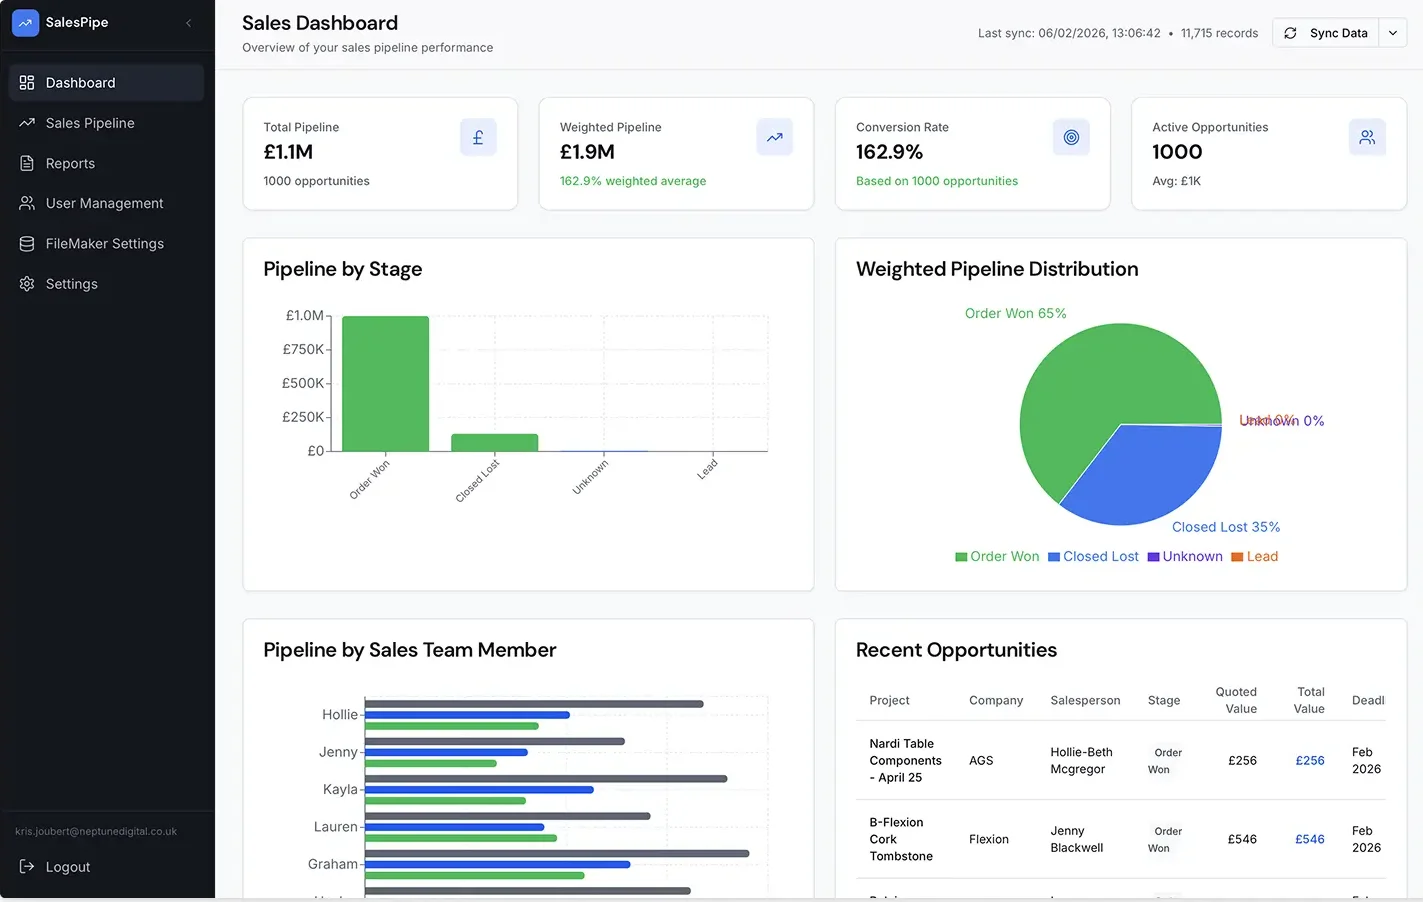Screen dimensions: 1423x902
Task: Click the Closed Lost bar in Pipeline by Stage
Action: pos(495,443)
